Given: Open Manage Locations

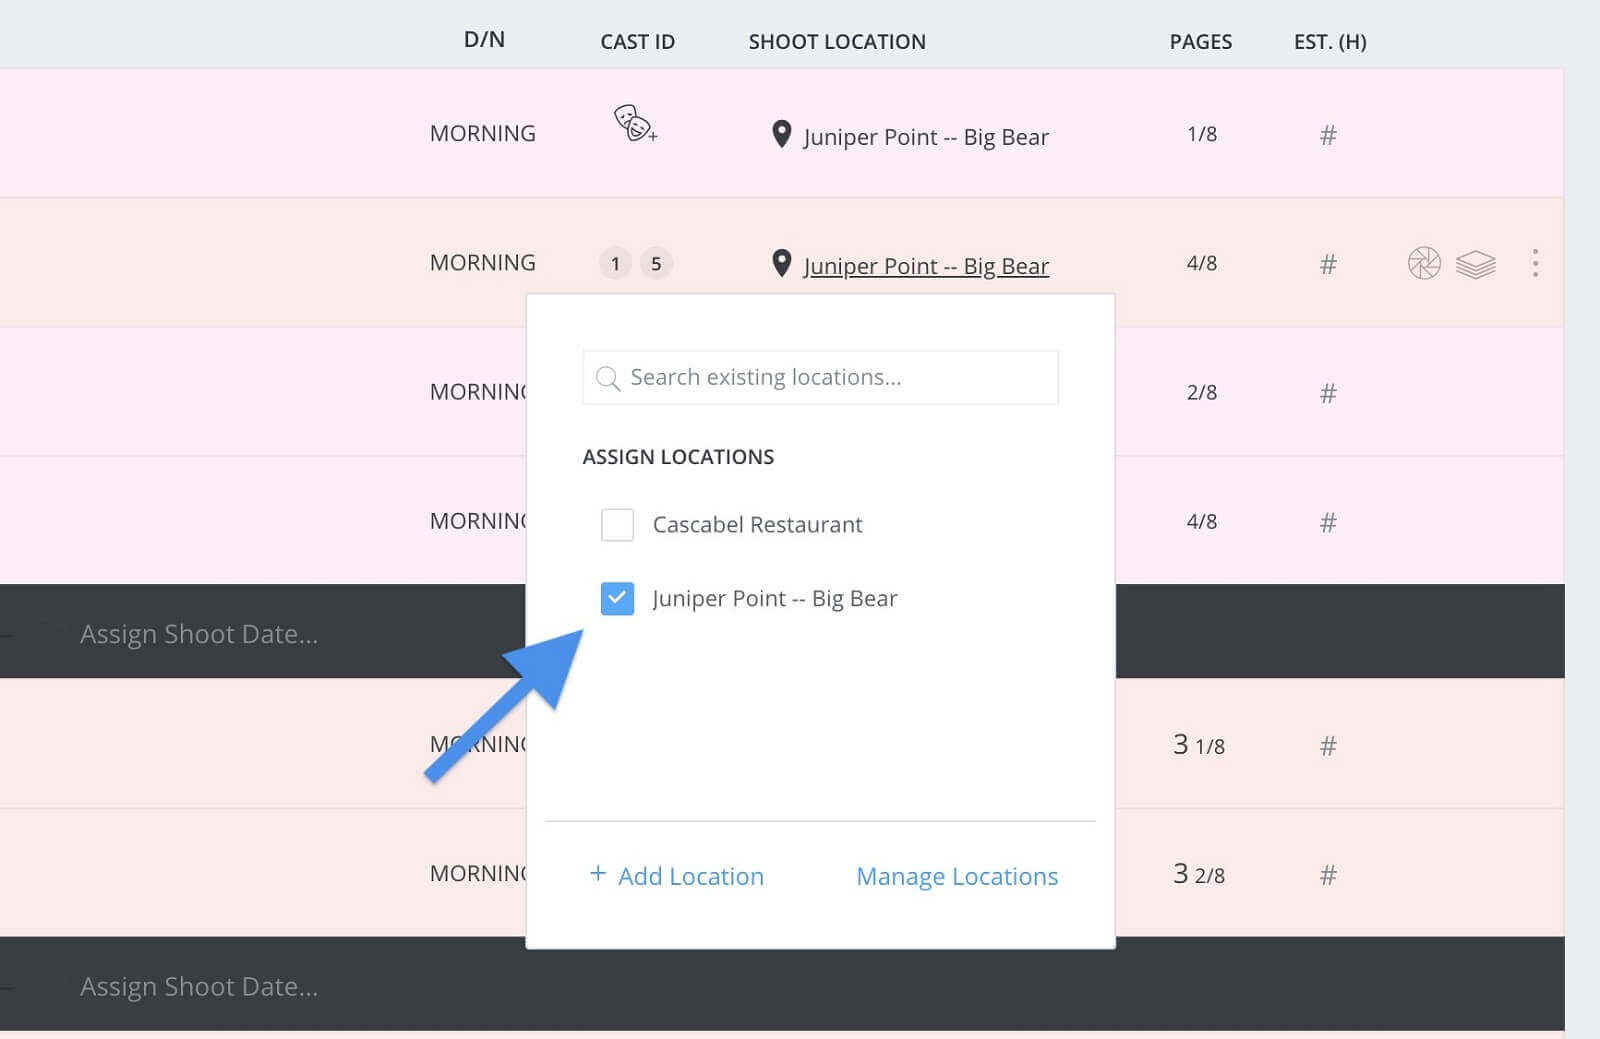Looking at the screenshot, I should (x=956, y=877).
